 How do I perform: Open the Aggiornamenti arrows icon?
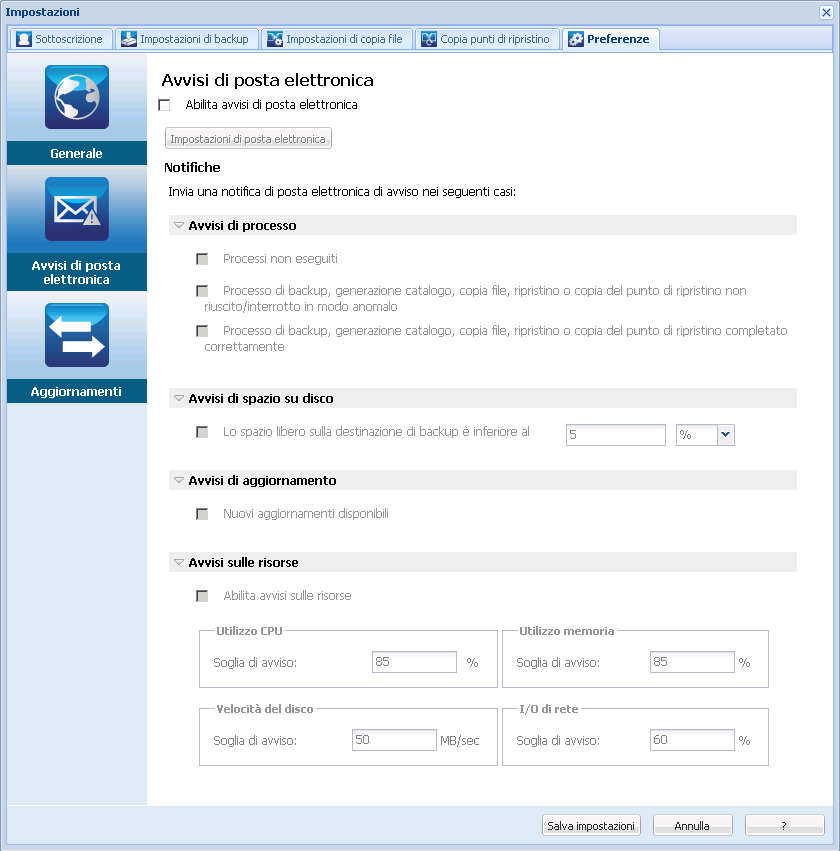tap(77, 335)
